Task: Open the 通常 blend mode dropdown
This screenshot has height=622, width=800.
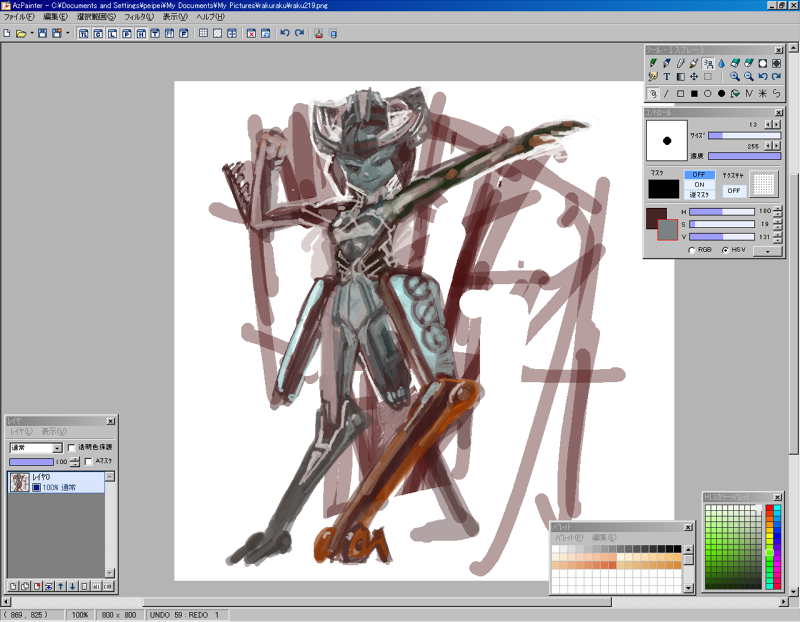Action: coord(56,447)
